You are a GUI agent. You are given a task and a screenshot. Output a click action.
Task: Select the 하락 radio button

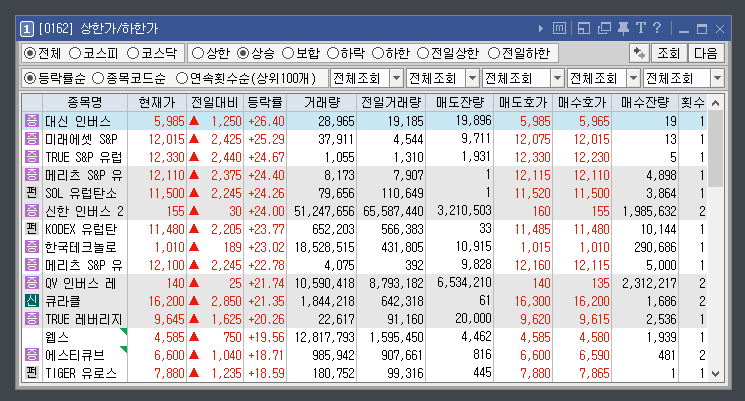coord(333,53)
